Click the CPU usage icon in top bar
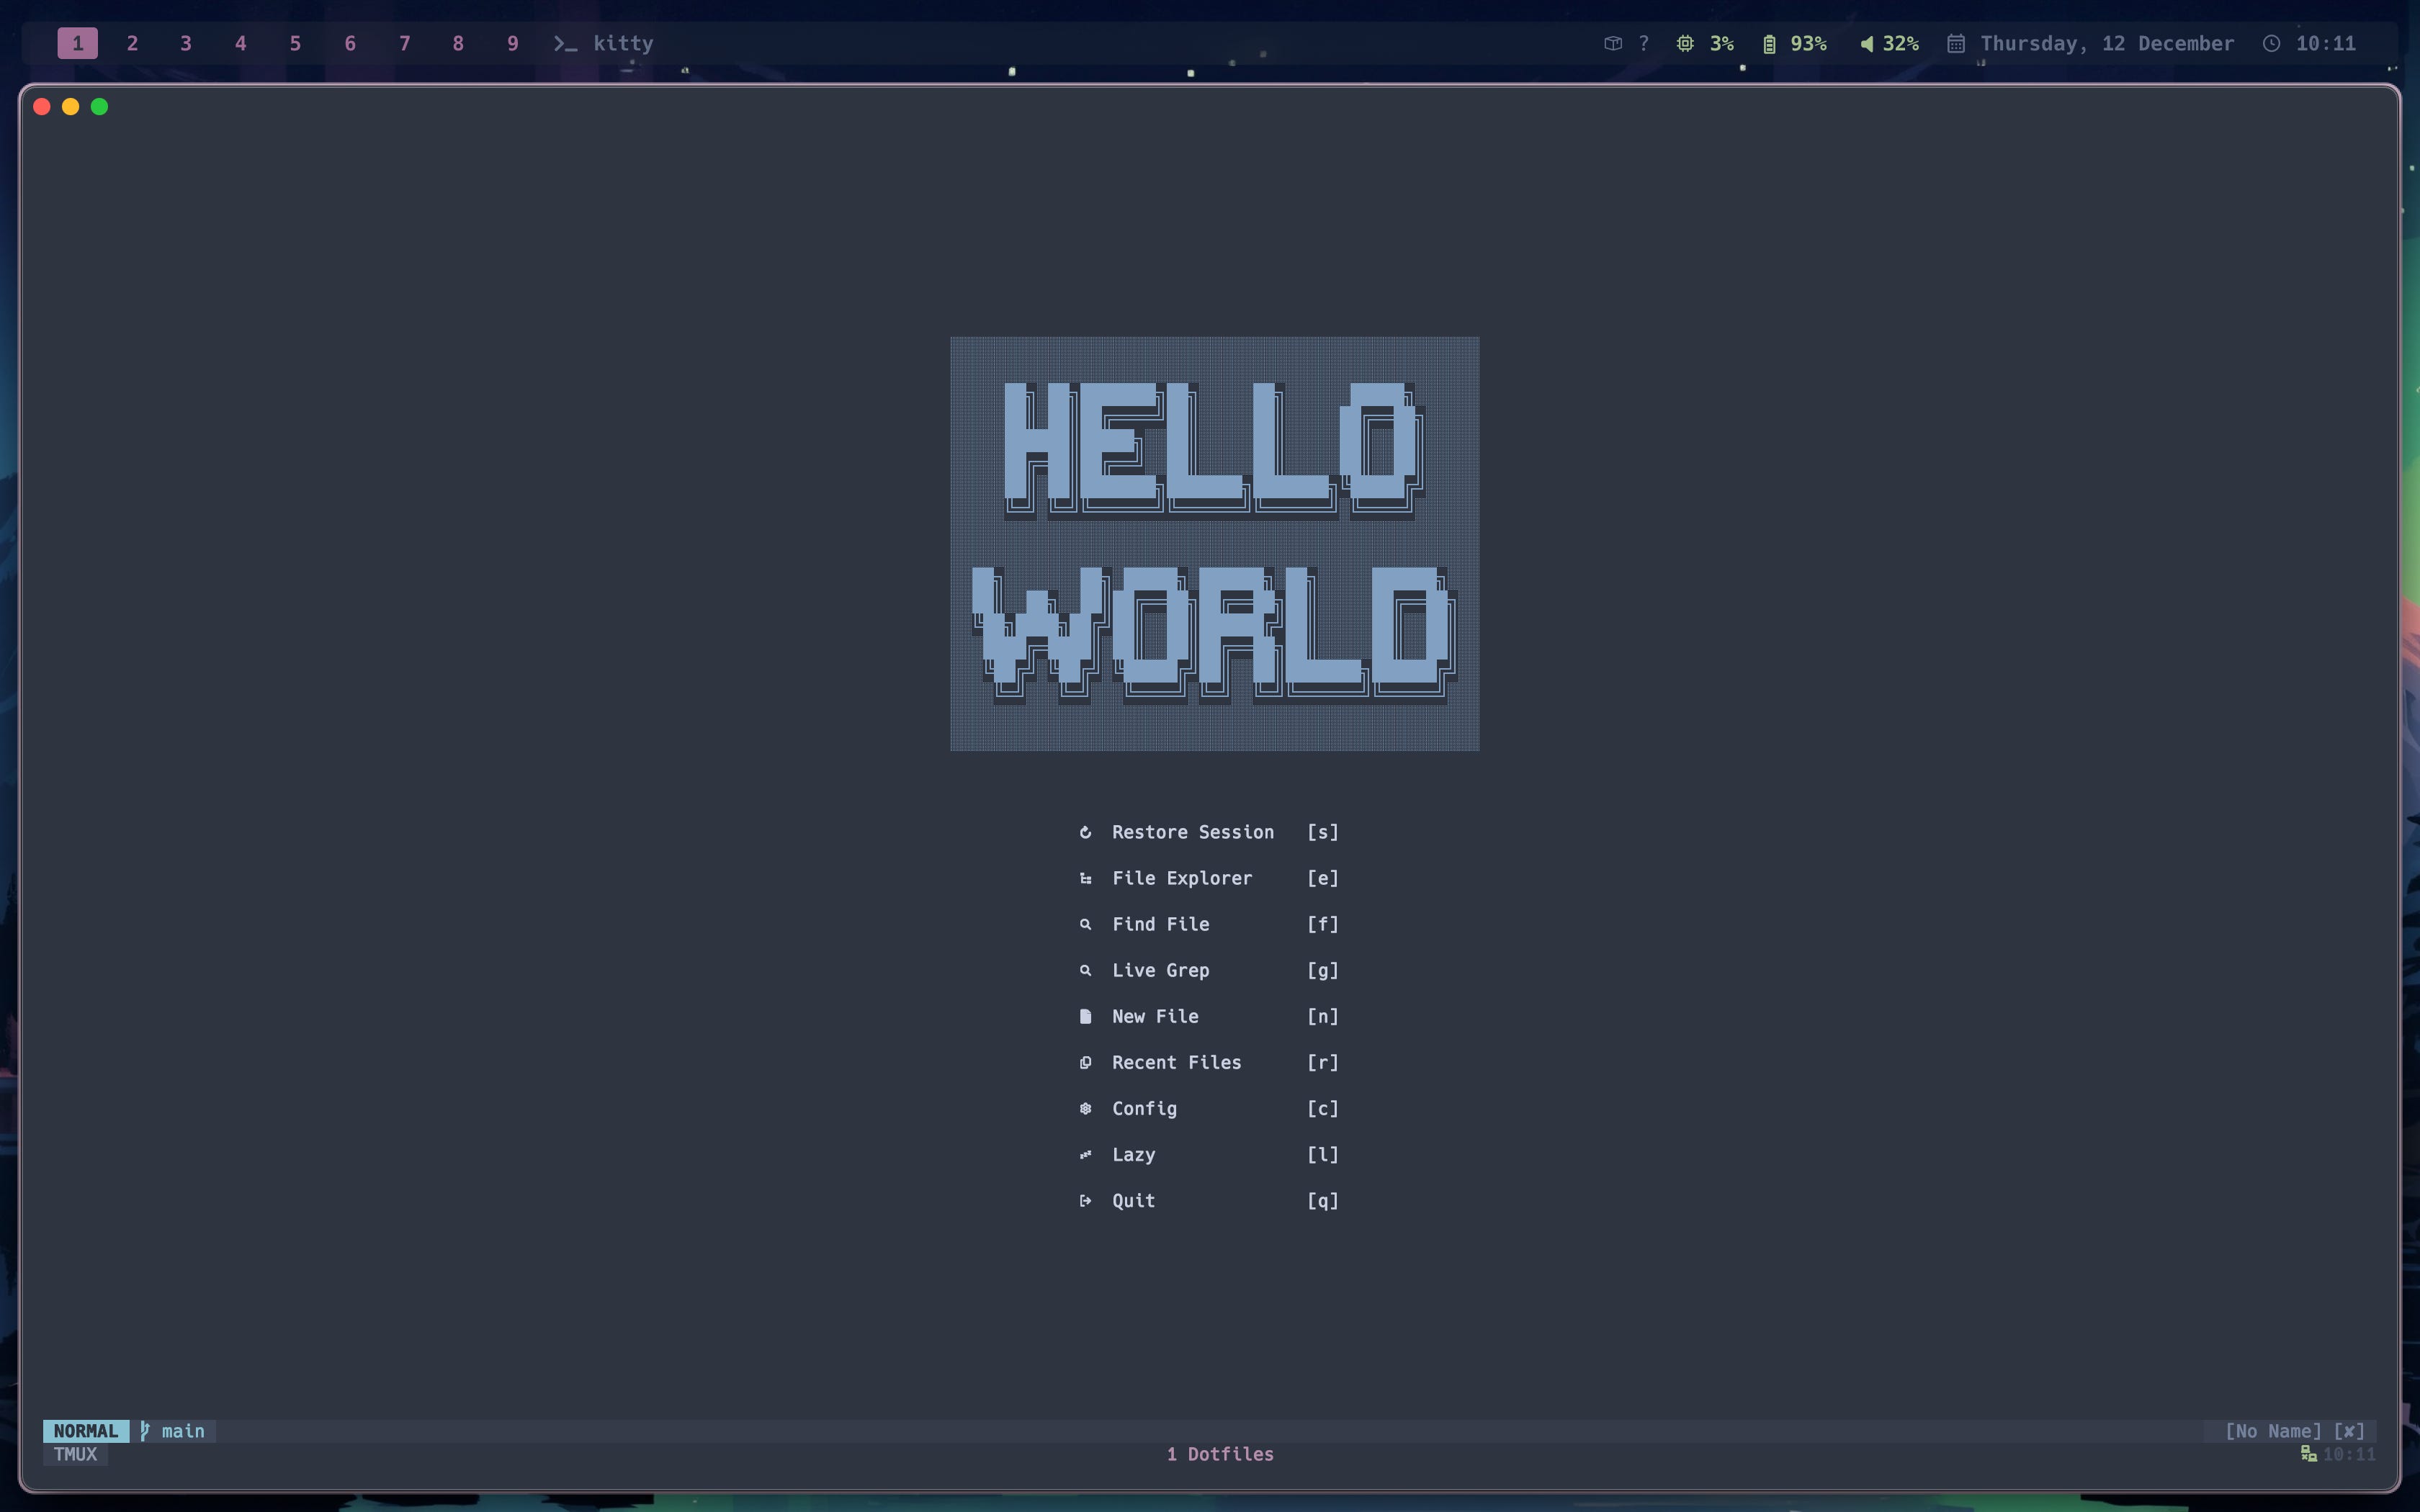2420x1512 pixels. click(x=1685, y=43)
